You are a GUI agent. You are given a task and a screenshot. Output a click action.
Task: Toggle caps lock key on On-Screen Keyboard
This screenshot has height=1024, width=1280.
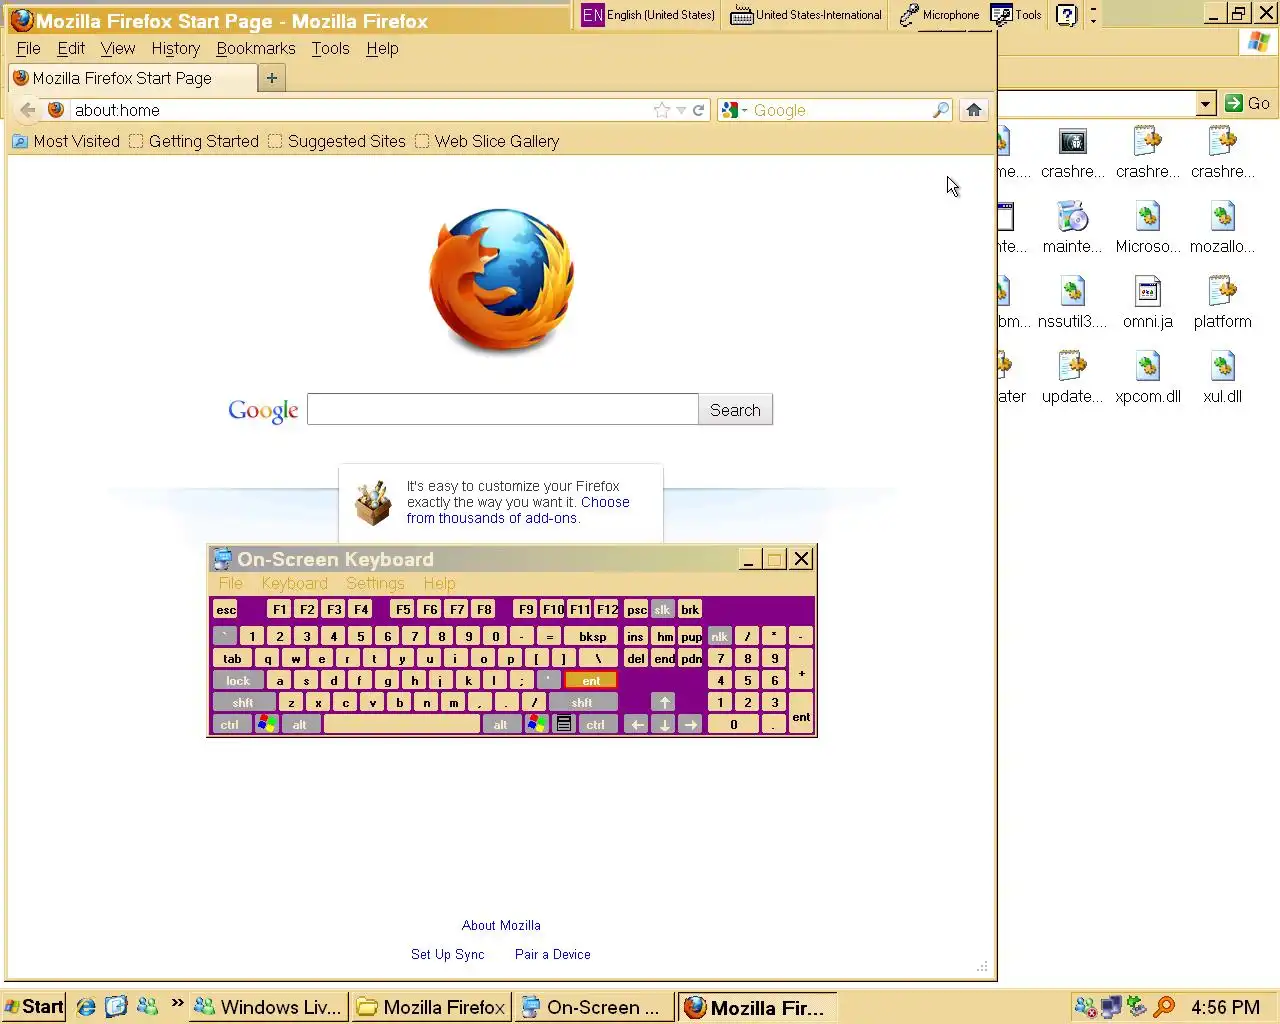238,680
